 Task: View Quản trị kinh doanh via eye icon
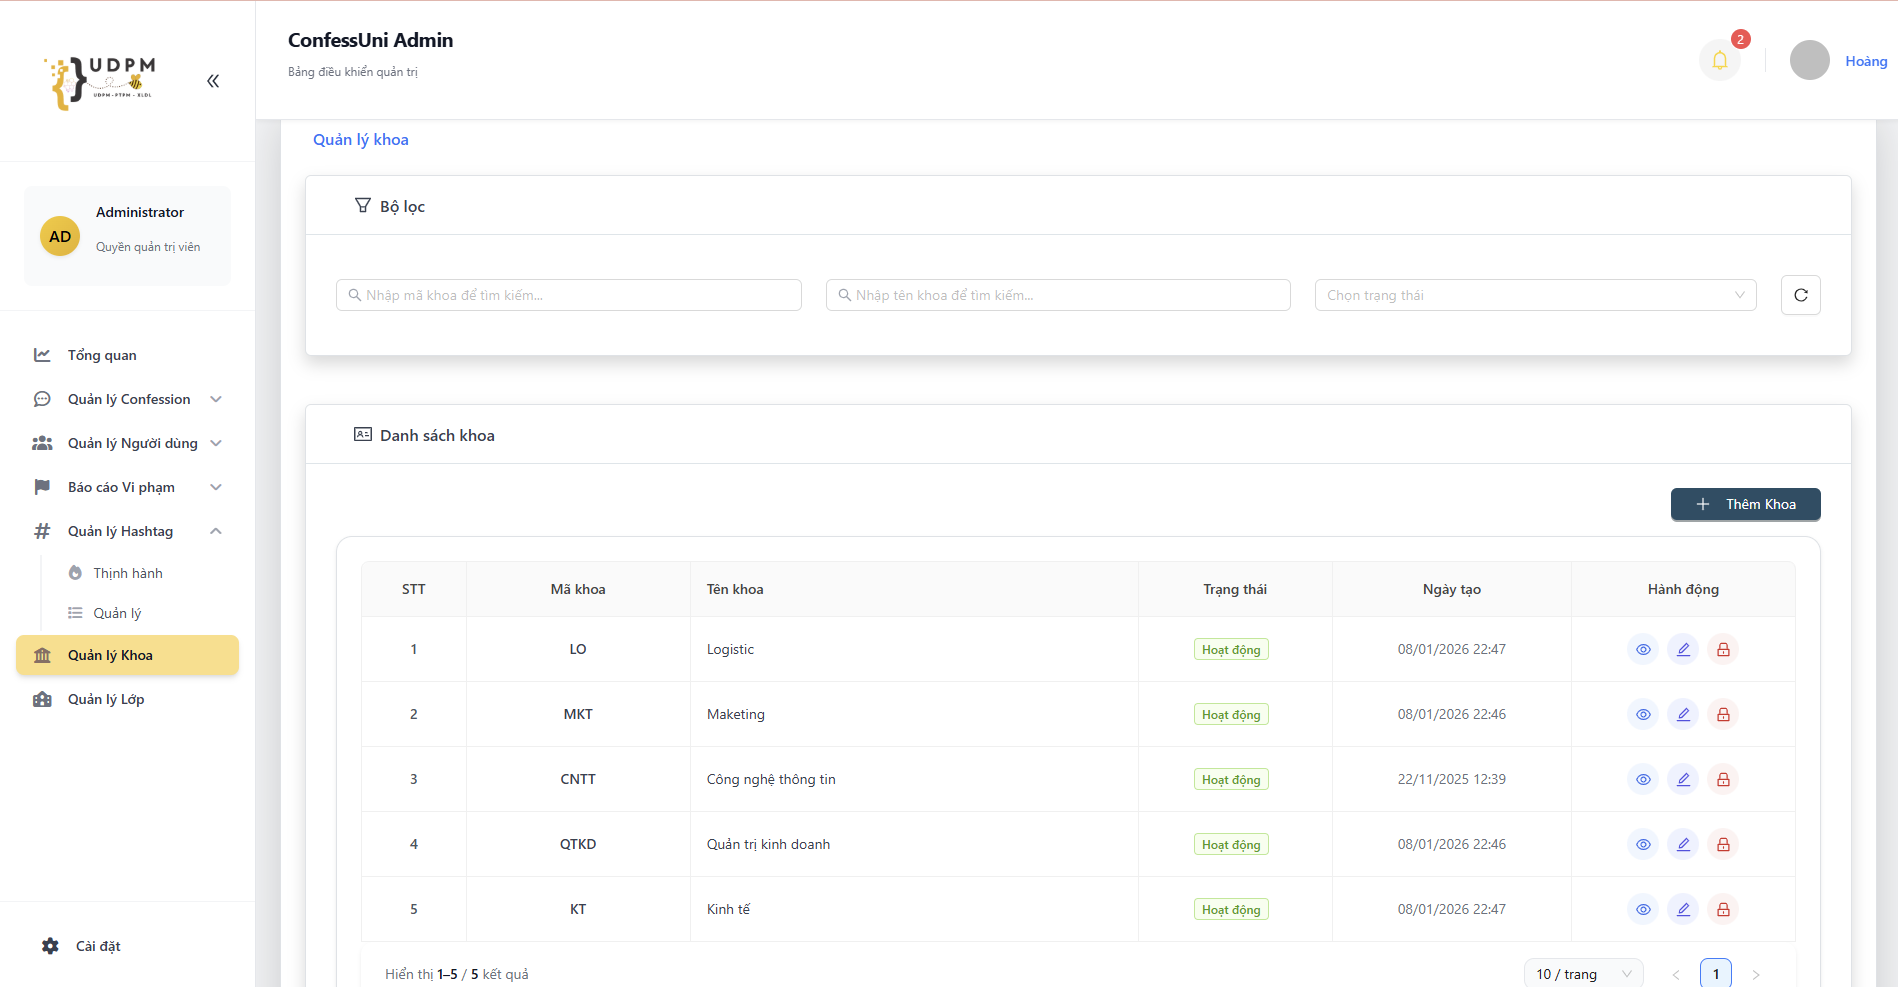click(x=1643, y=844)
